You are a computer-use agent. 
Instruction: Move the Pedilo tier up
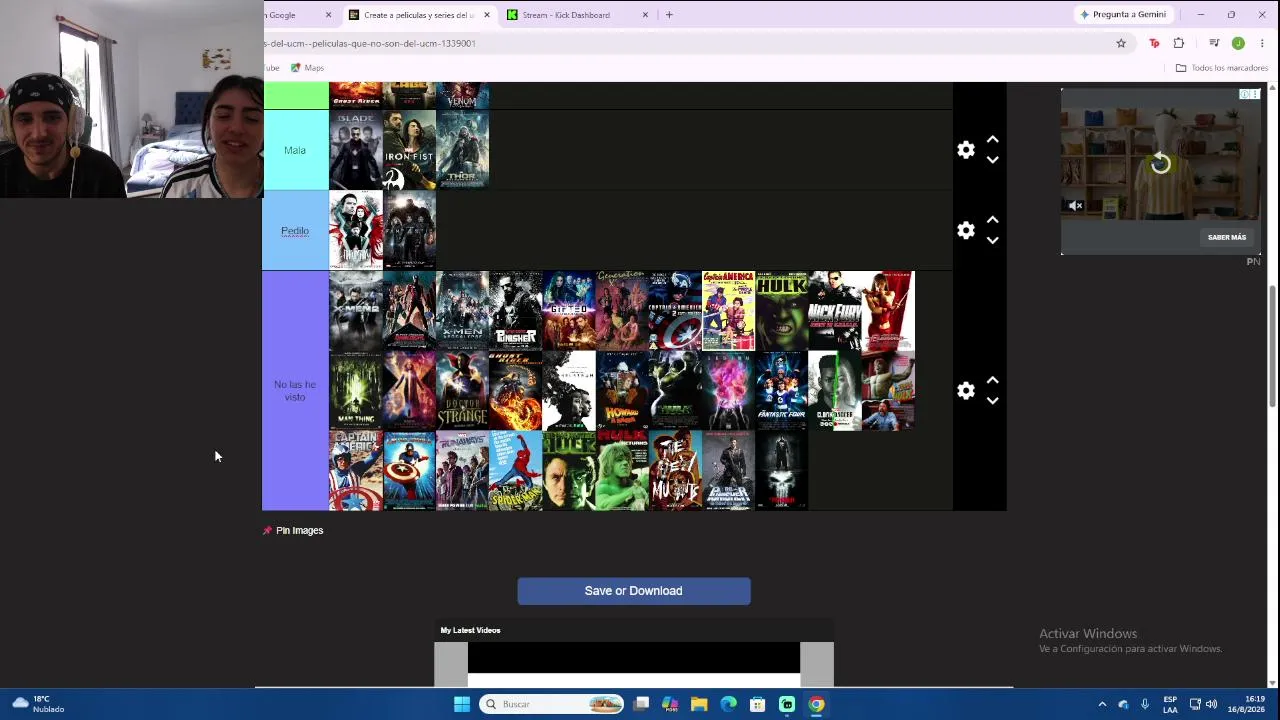(x=992, y=220)
